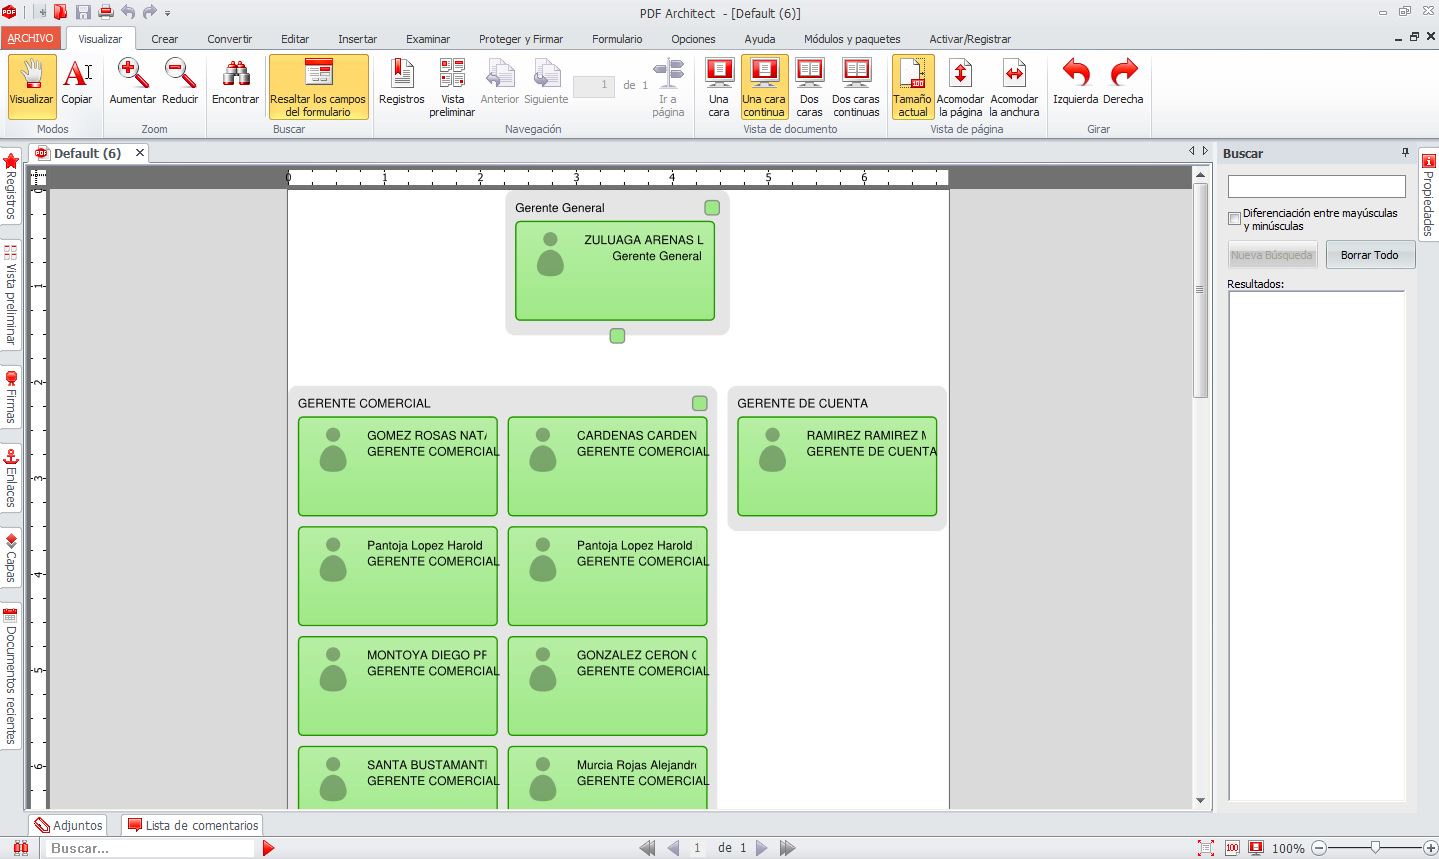The width and height of the screenshot is (1439, 859).
Task: Click the redo arrow in title bar
Action: pos(150,12)
